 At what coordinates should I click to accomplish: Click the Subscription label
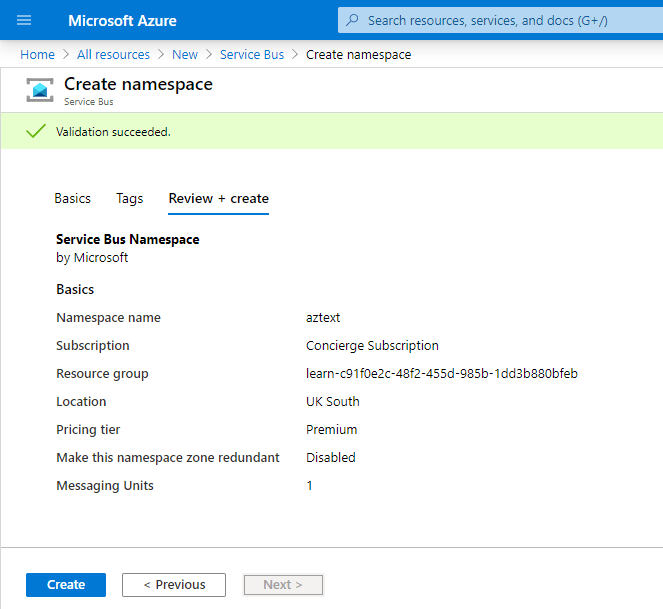(x=93, y=346)
